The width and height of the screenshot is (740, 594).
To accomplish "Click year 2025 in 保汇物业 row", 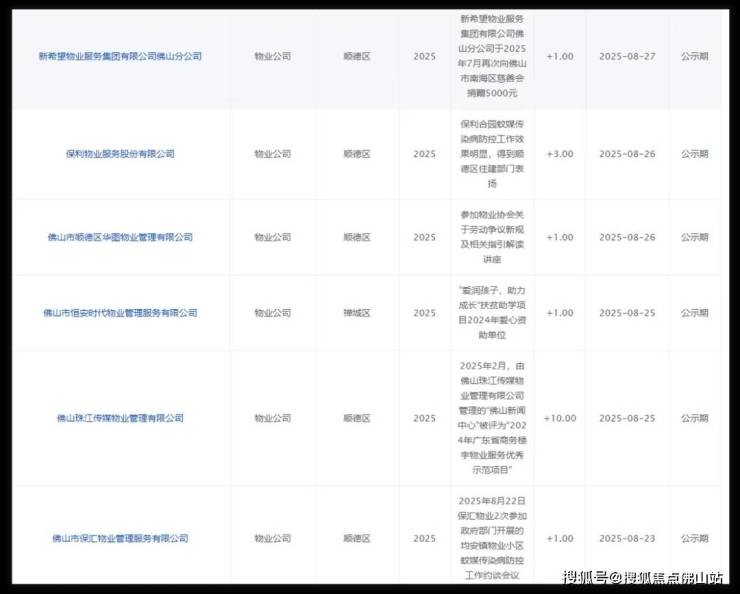I will pos(424,538).
